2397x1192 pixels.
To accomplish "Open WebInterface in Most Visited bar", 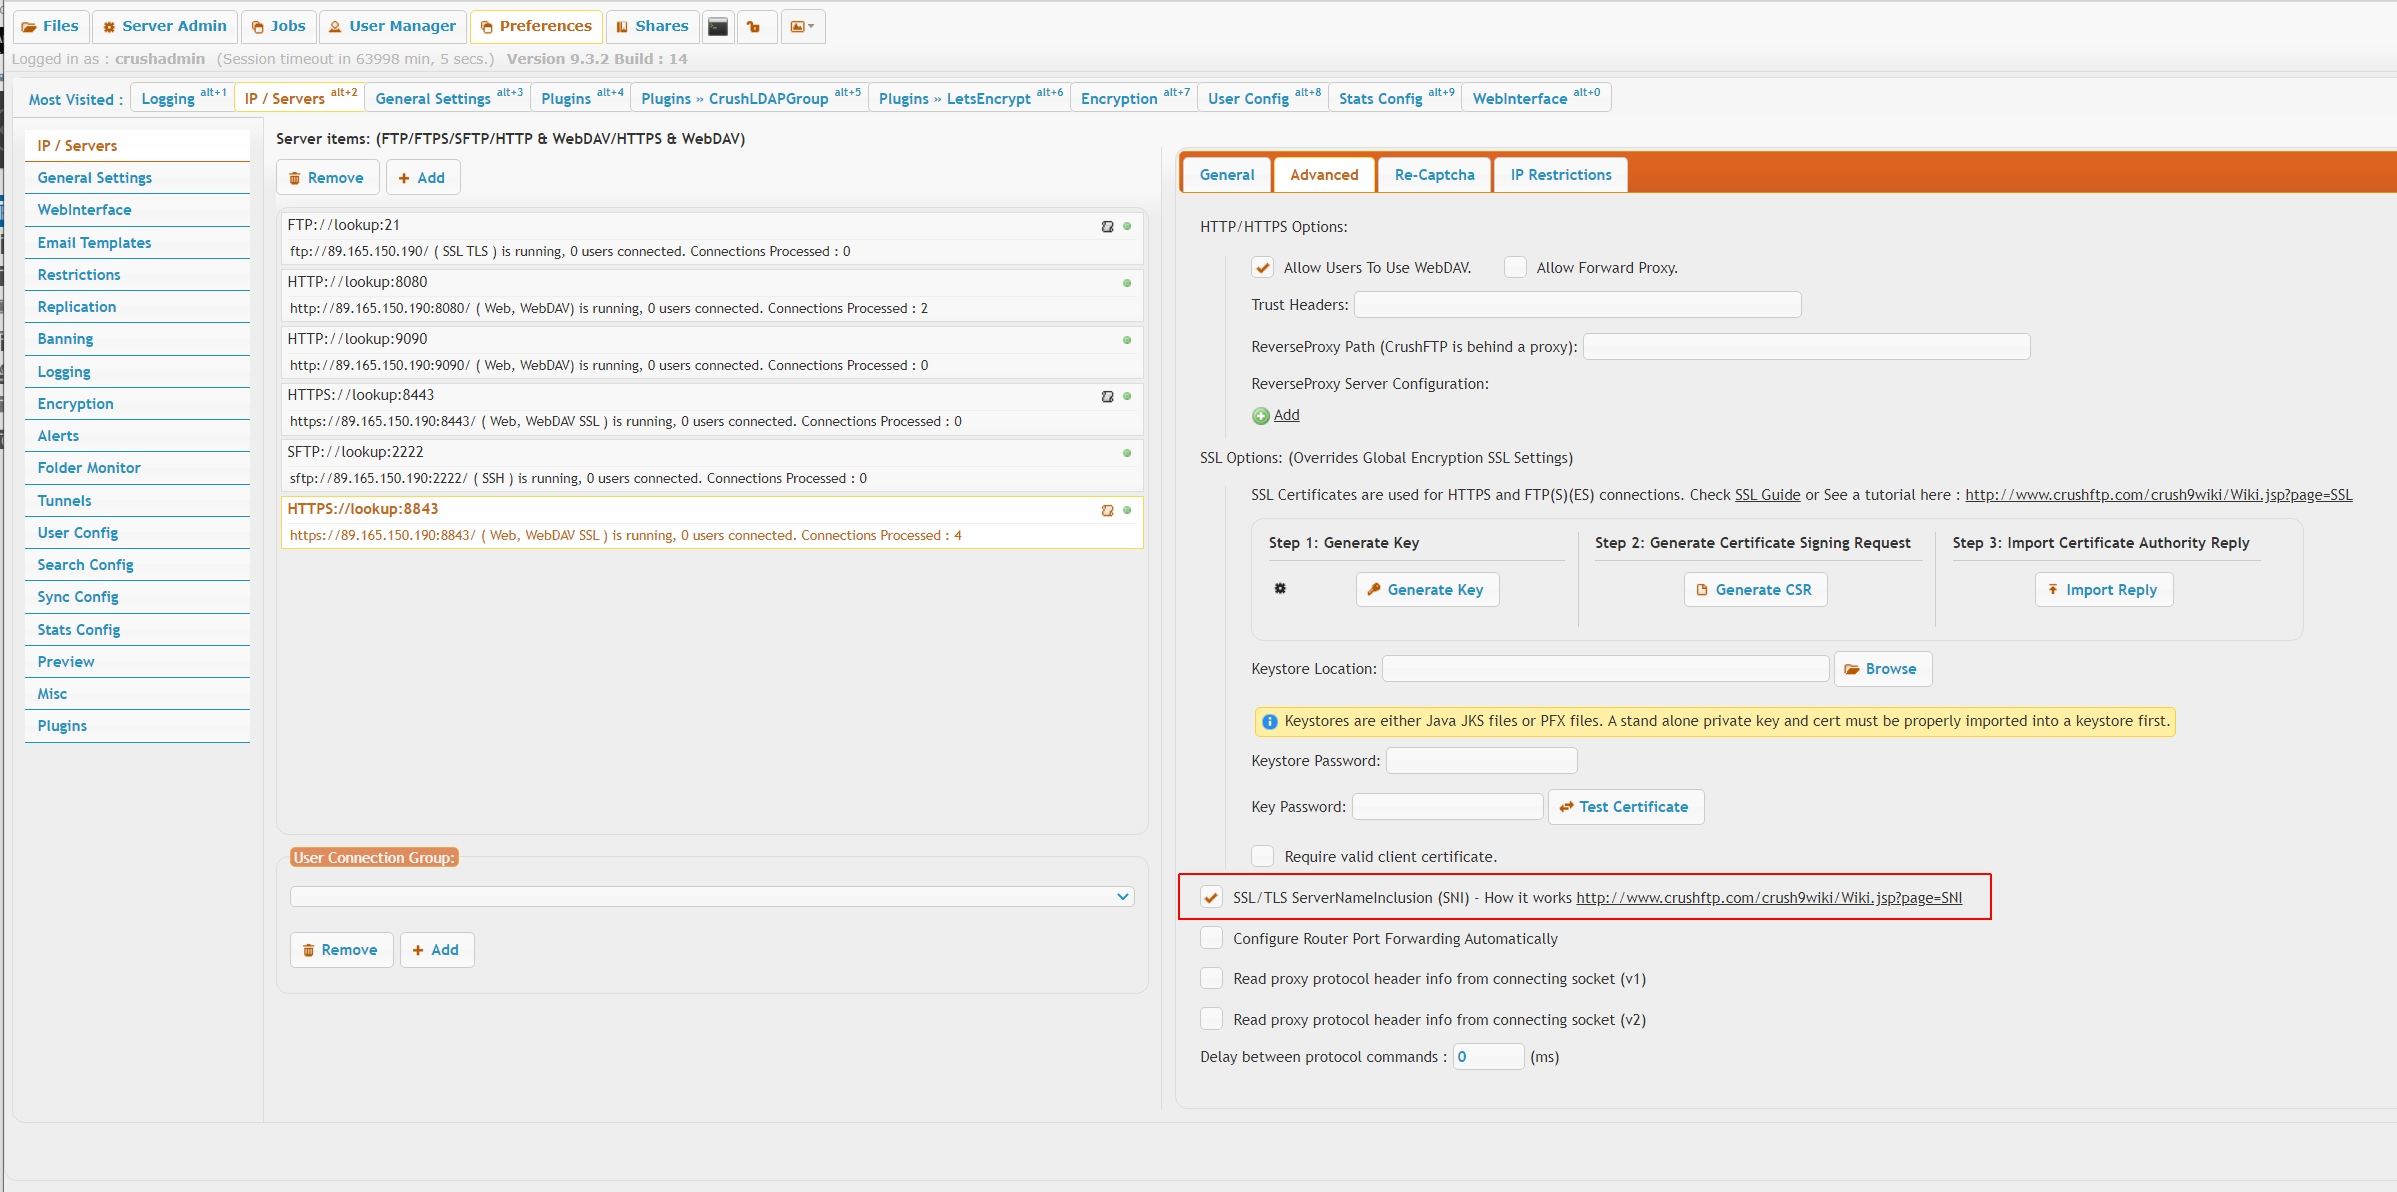I will click(1536, 98).
